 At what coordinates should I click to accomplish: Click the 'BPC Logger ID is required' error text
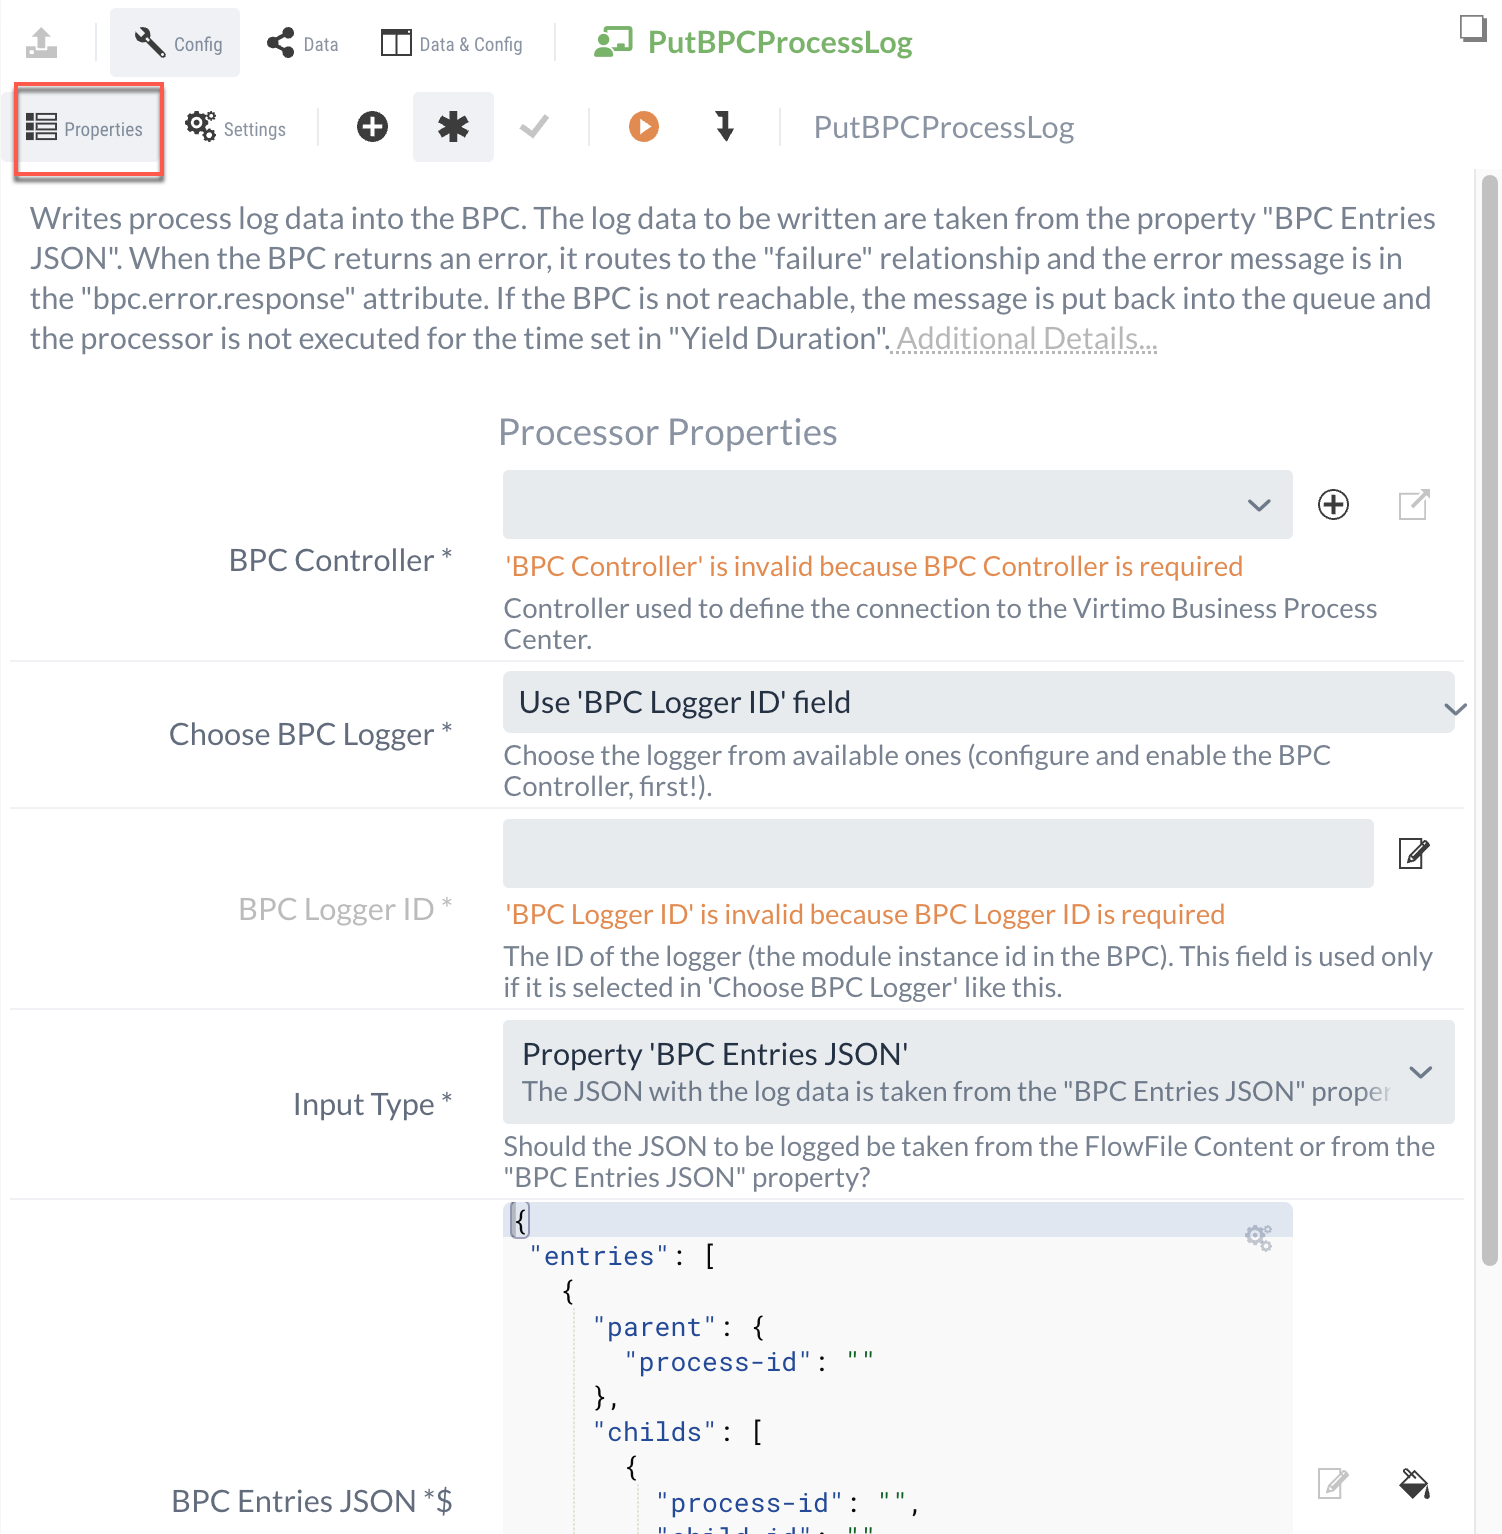[x=865, y=914]
